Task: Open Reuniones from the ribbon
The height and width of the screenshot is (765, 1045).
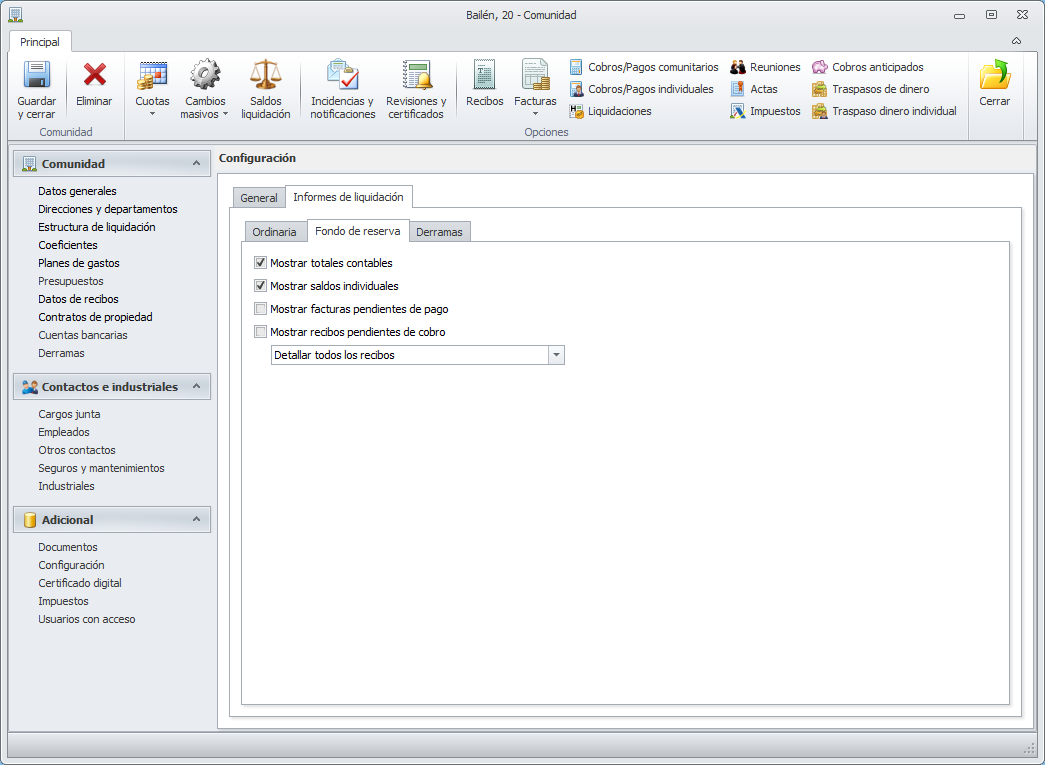Action: (x=765, y=67)
